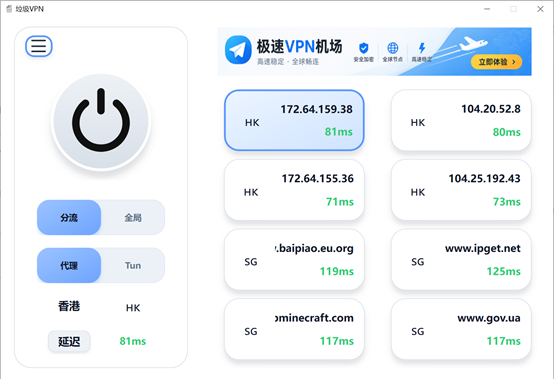Image resolution: width=554 pixels, height=379 pixels.
Task: Click the 全球节点 globe icon in banner
Action: pos(393,47)
